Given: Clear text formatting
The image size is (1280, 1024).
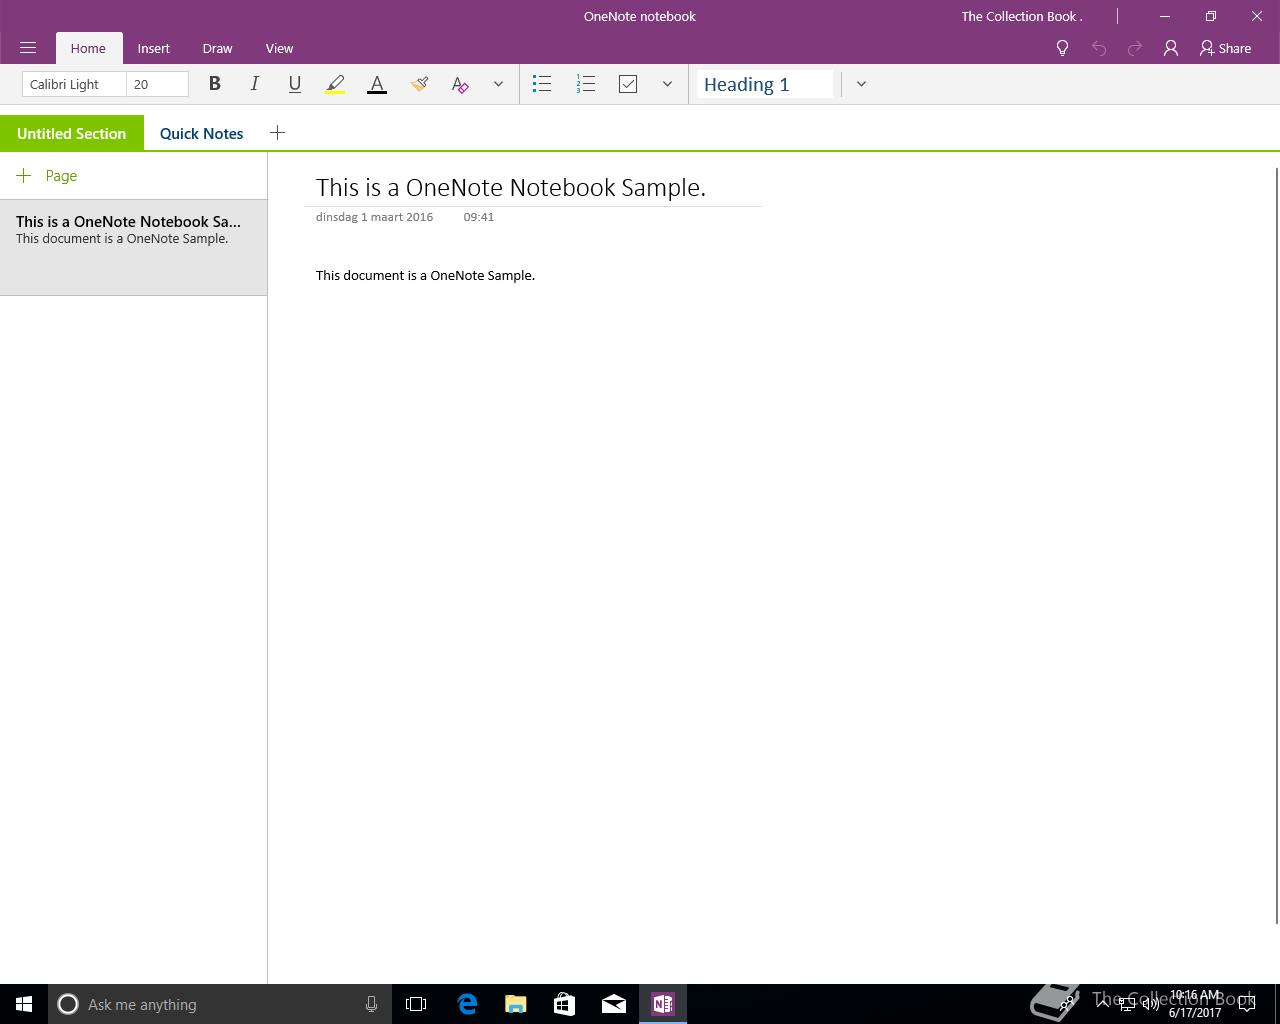Looking at the screenshot, I should click(x=460, y=84).
